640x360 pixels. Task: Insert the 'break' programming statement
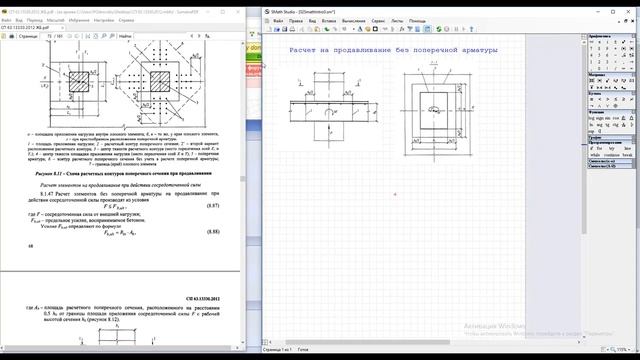pos(627,155)
